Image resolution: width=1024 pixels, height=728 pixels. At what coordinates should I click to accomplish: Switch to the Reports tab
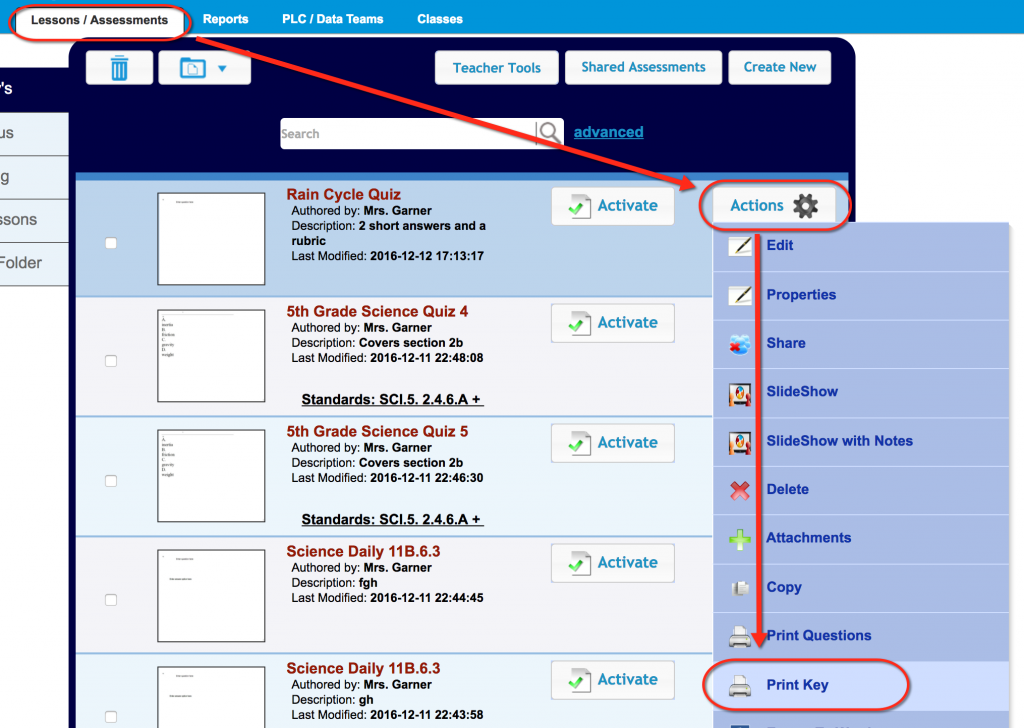coord(225,18)
